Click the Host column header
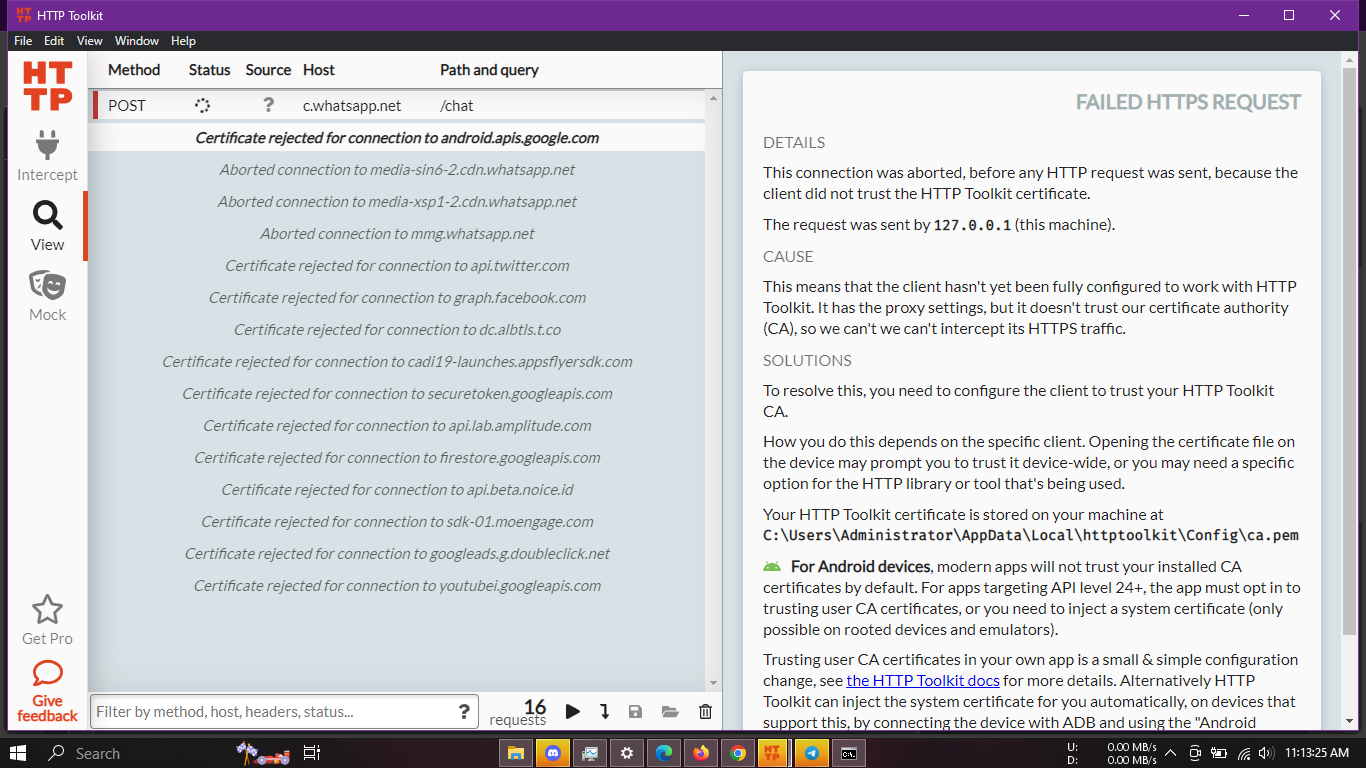The image size is (1366, 768). click(319, 70)
